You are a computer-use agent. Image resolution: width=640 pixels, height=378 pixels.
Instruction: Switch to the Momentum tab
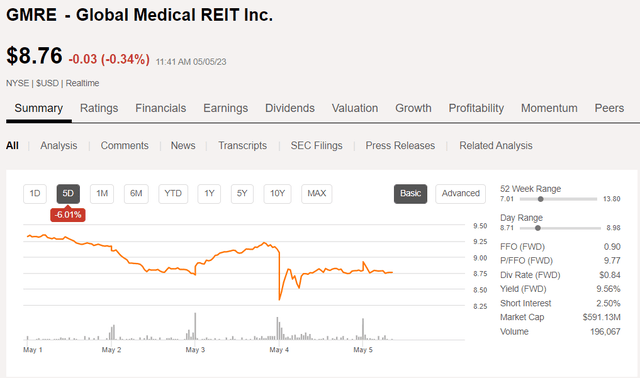[549, 108]
